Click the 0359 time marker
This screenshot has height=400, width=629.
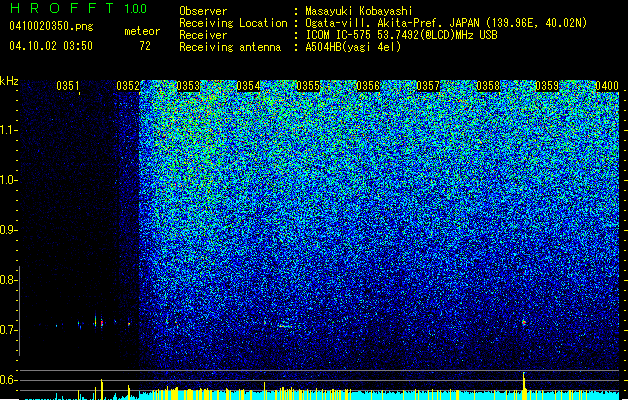[547, 86]
